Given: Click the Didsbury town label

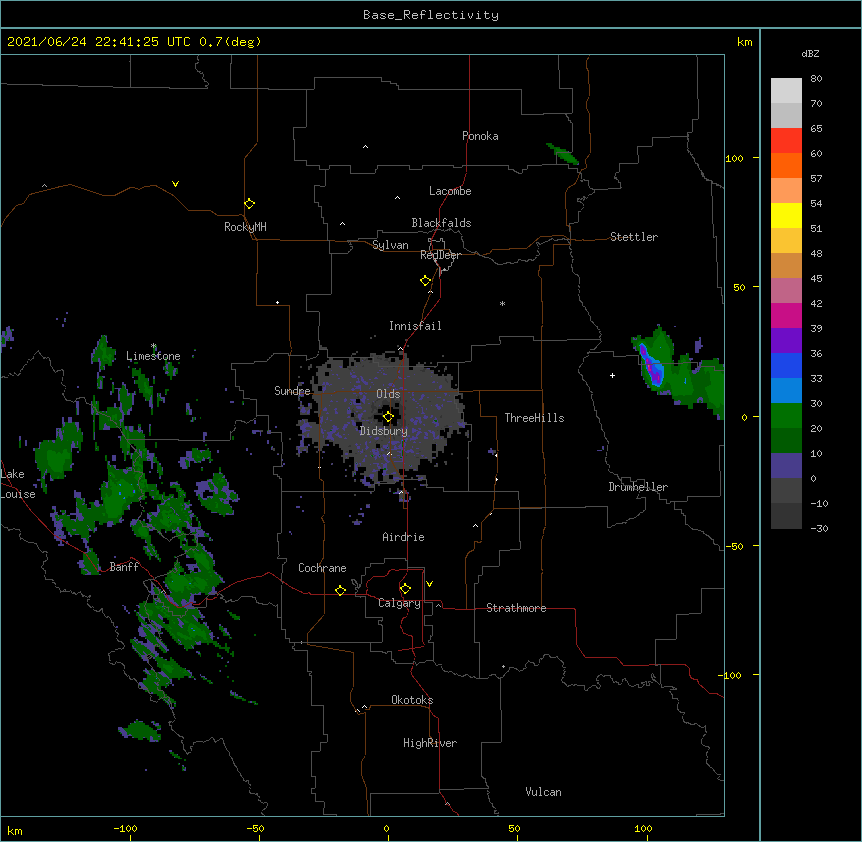Looking at the screenshot, I should pos(383,431).
